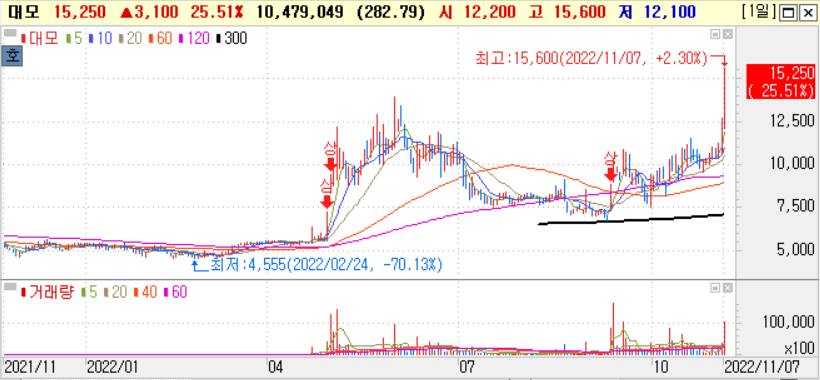
Task: Close the 거래량 volume pane
Action: coord(727,288)
